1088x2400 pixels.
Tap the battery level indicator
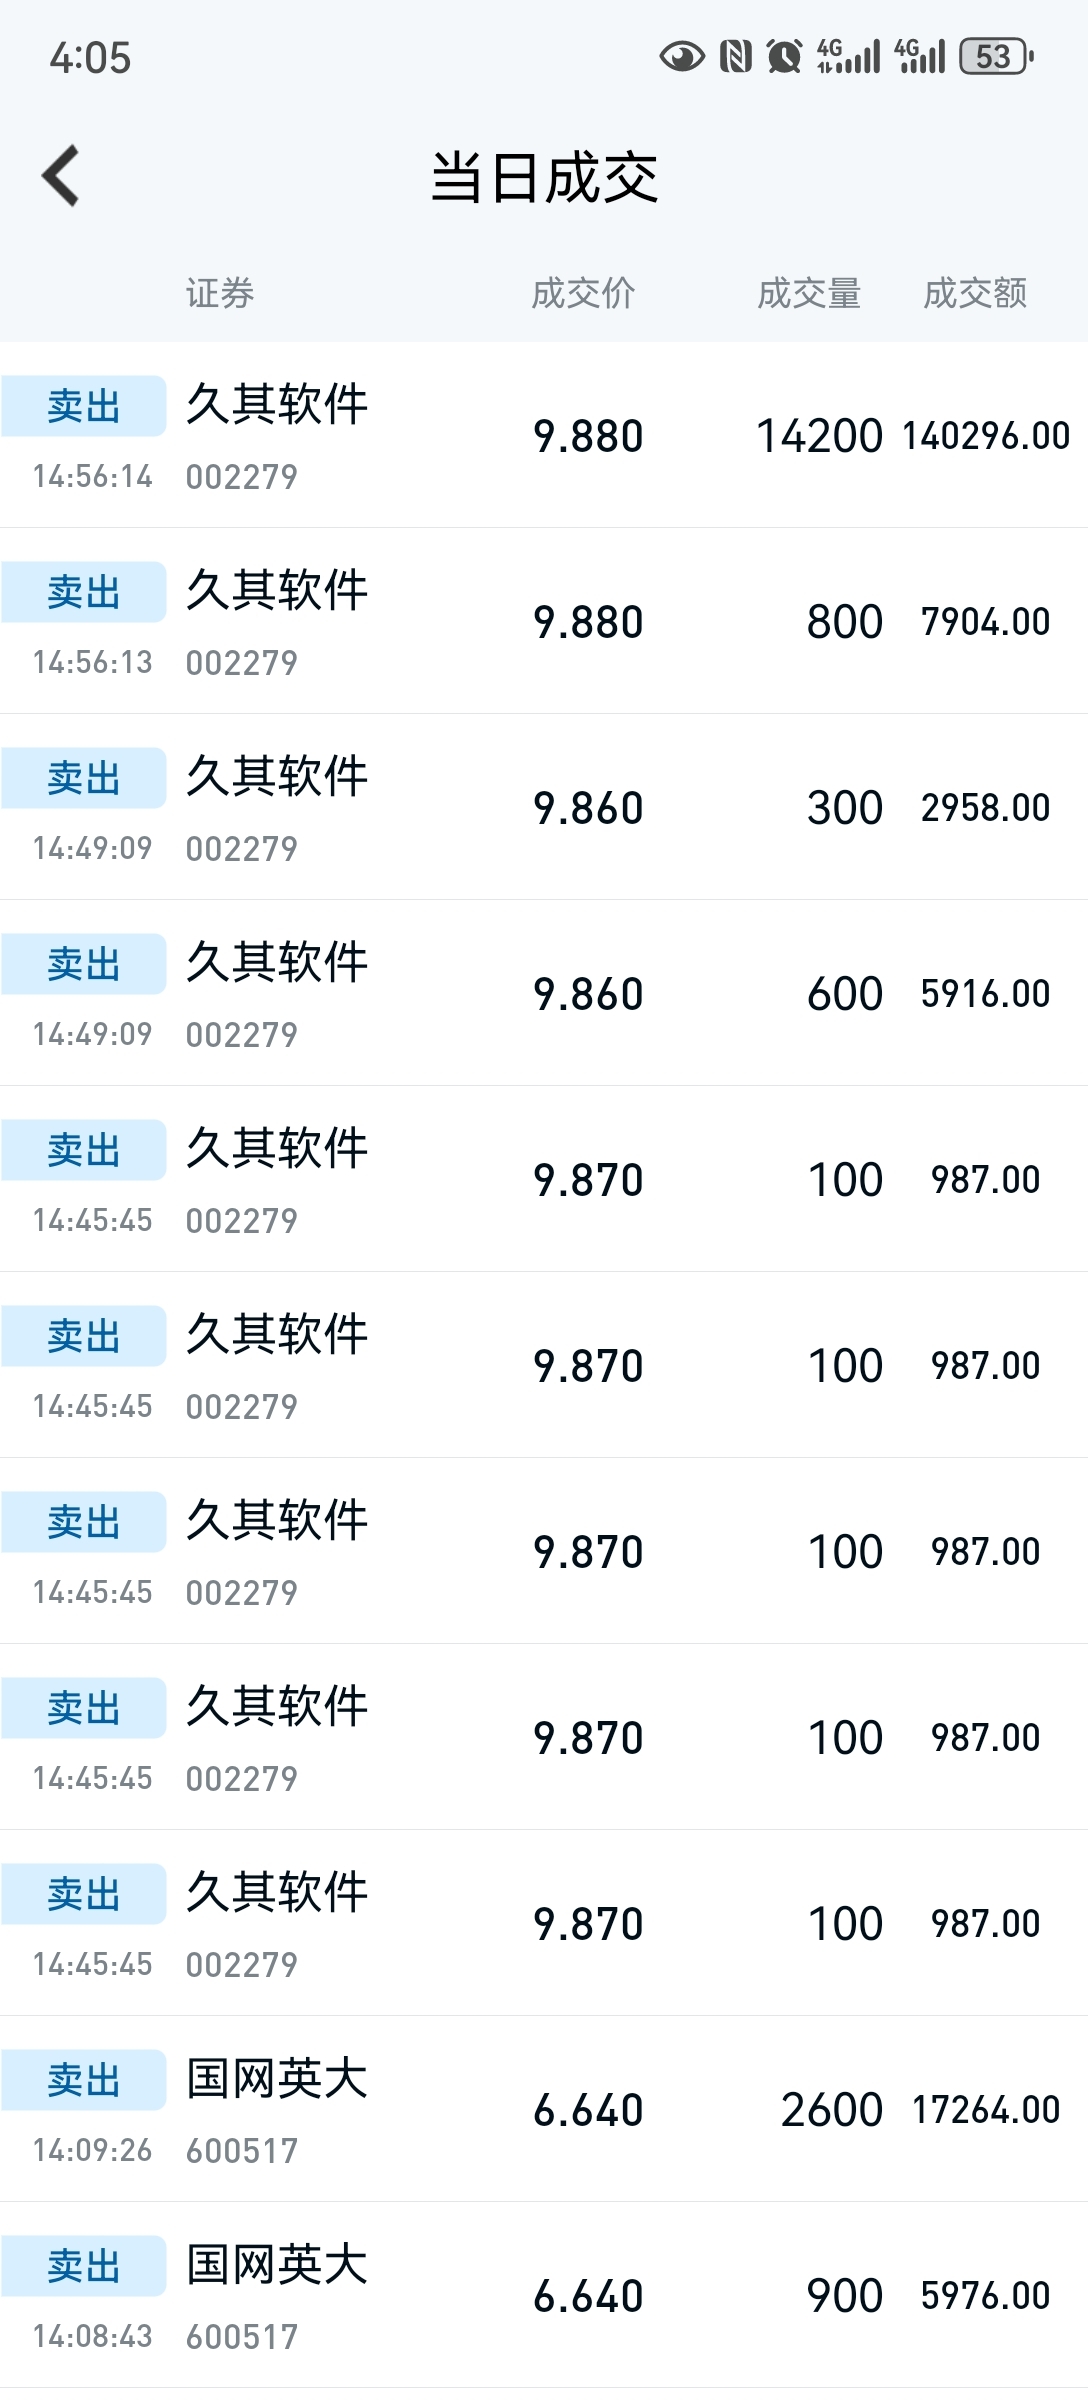996,57
